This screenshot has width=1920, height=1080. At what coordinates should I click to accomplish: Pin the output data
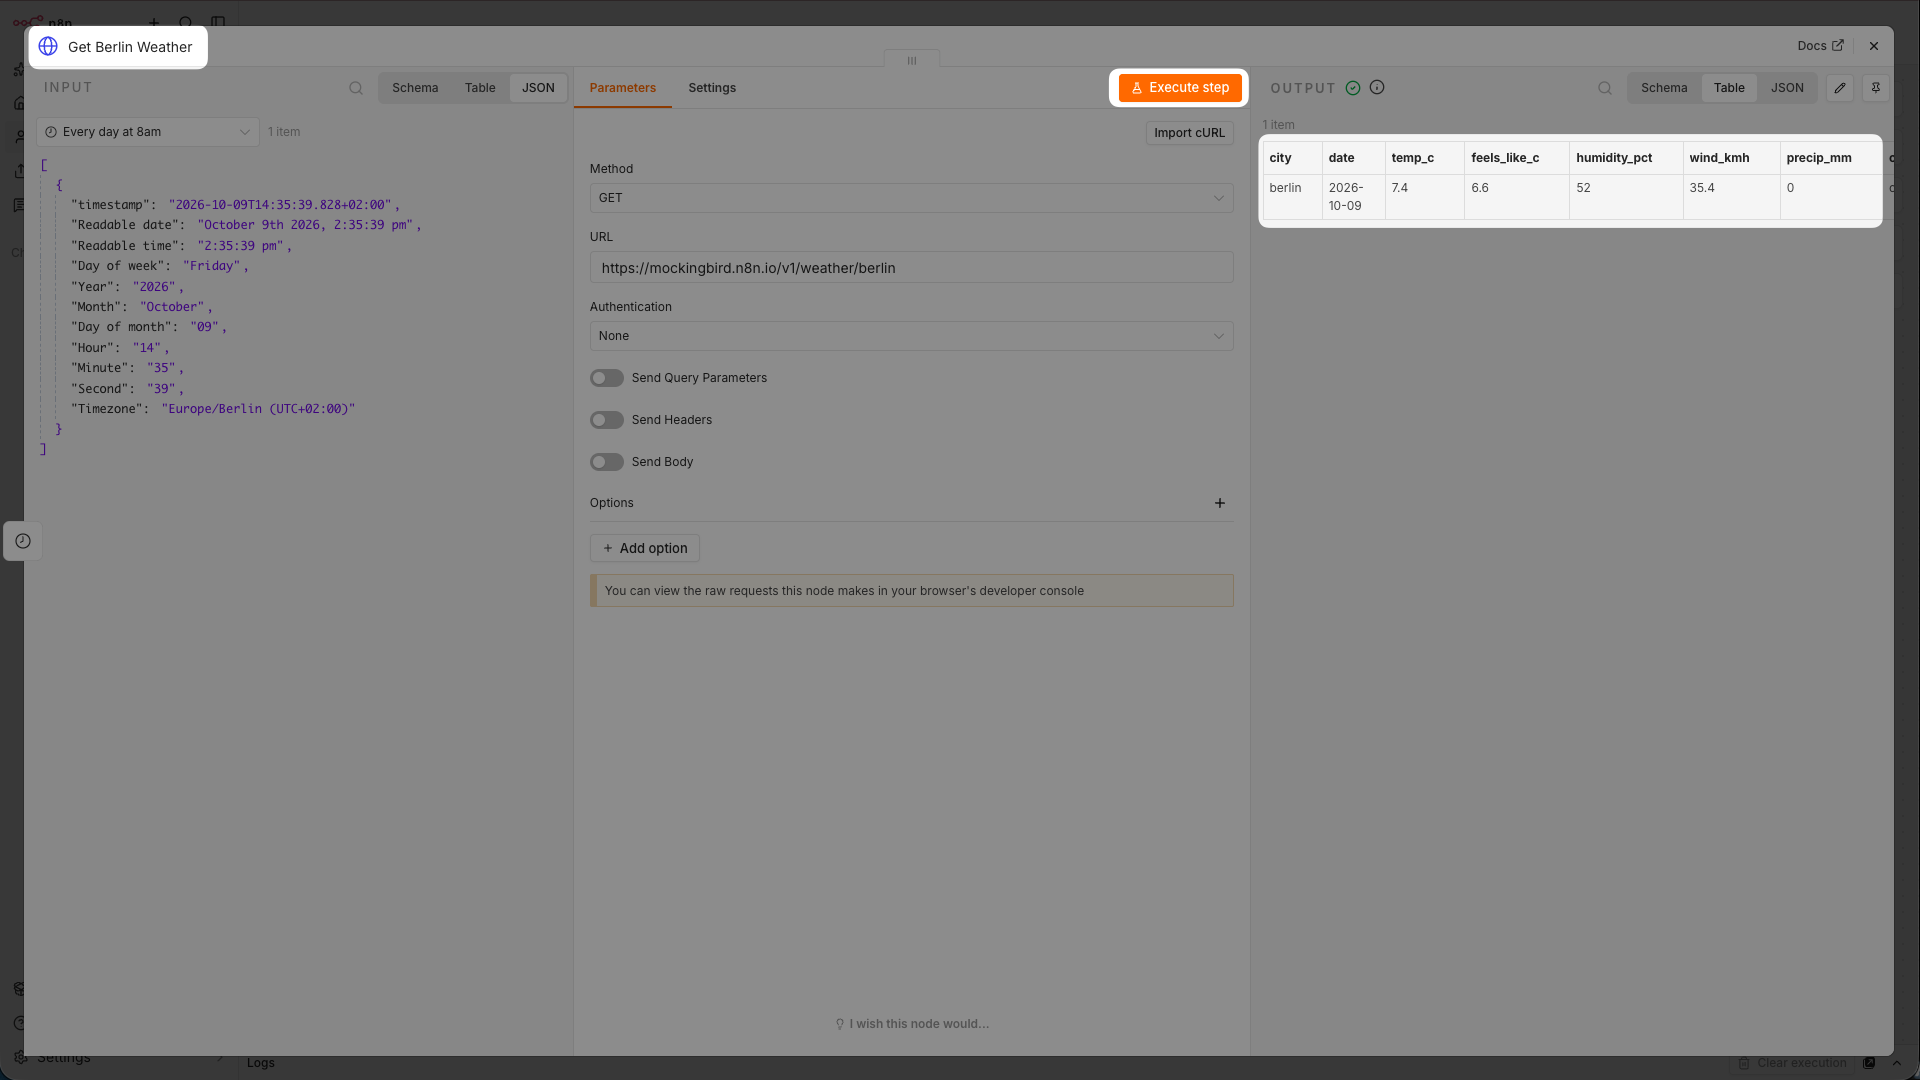1876,88
